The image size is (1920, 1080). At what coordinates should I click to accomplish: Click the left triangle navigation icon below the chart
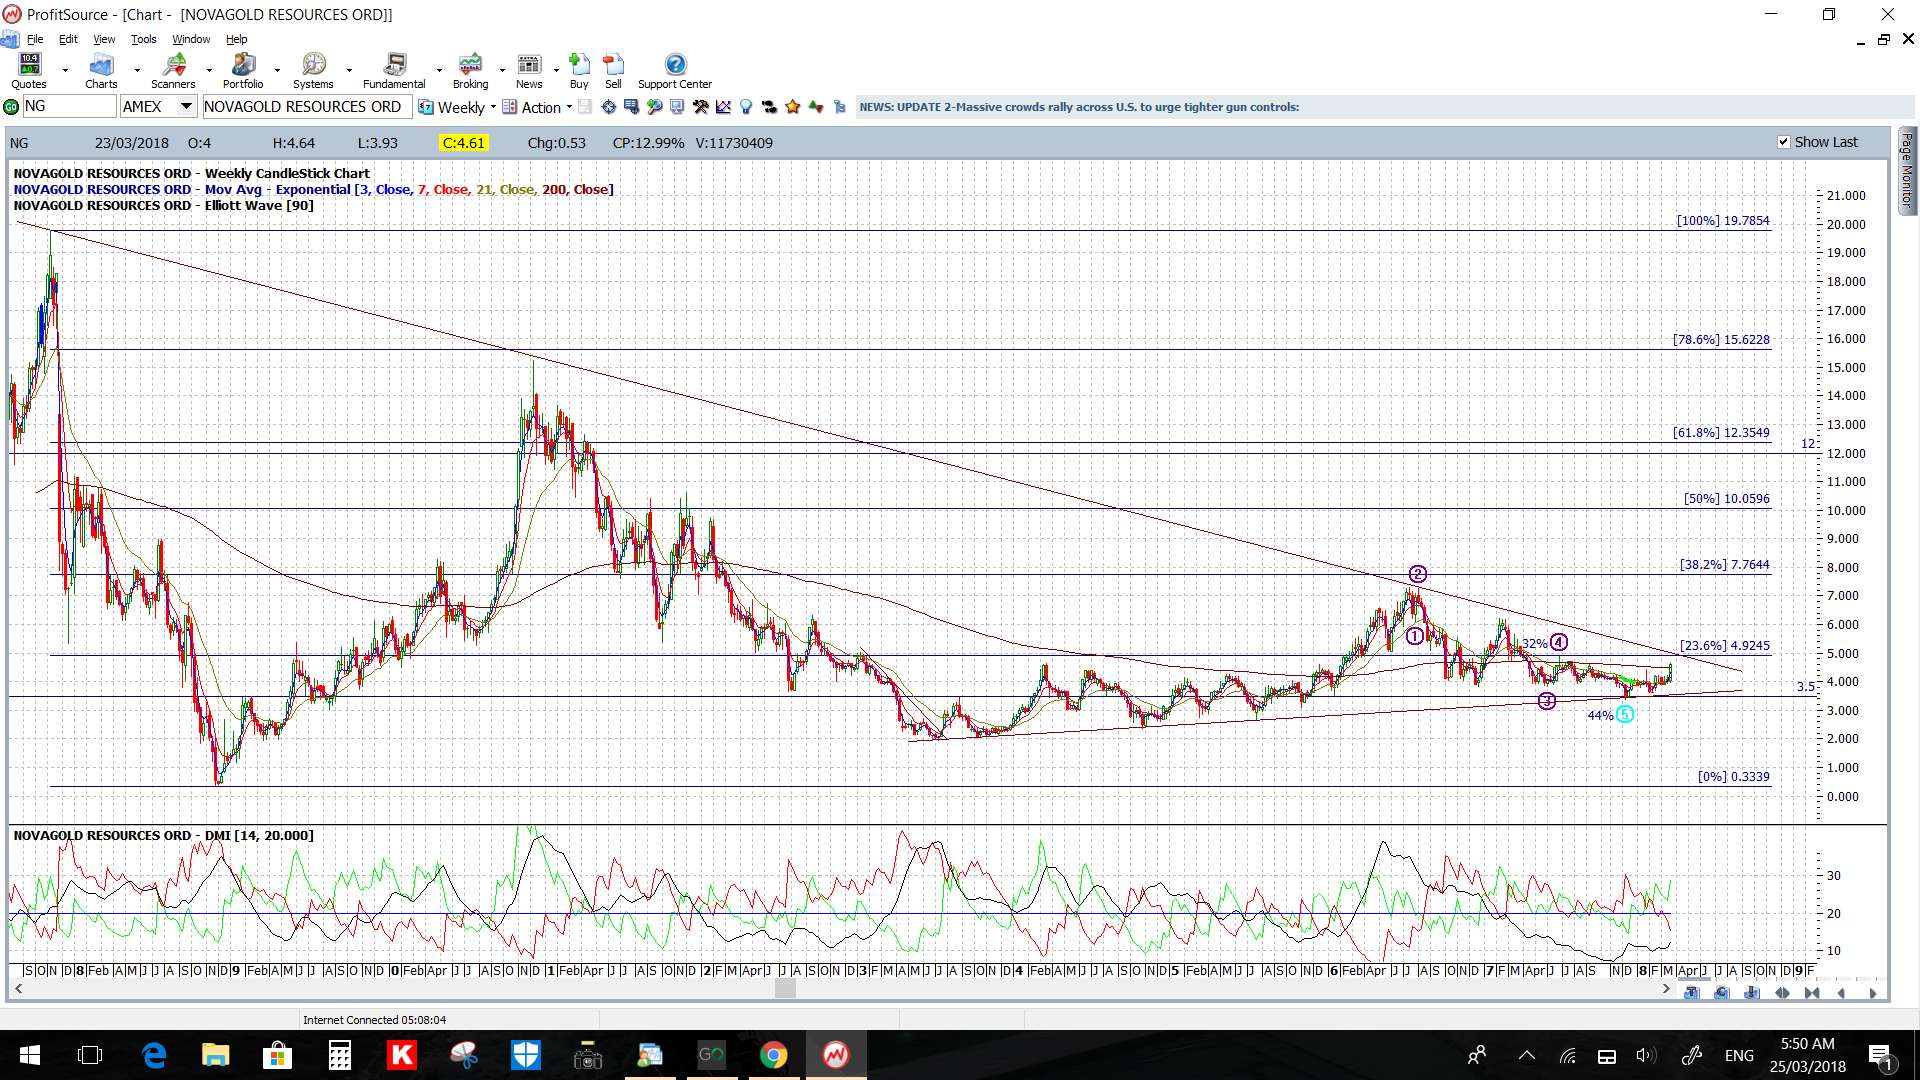coord(1842,993)
